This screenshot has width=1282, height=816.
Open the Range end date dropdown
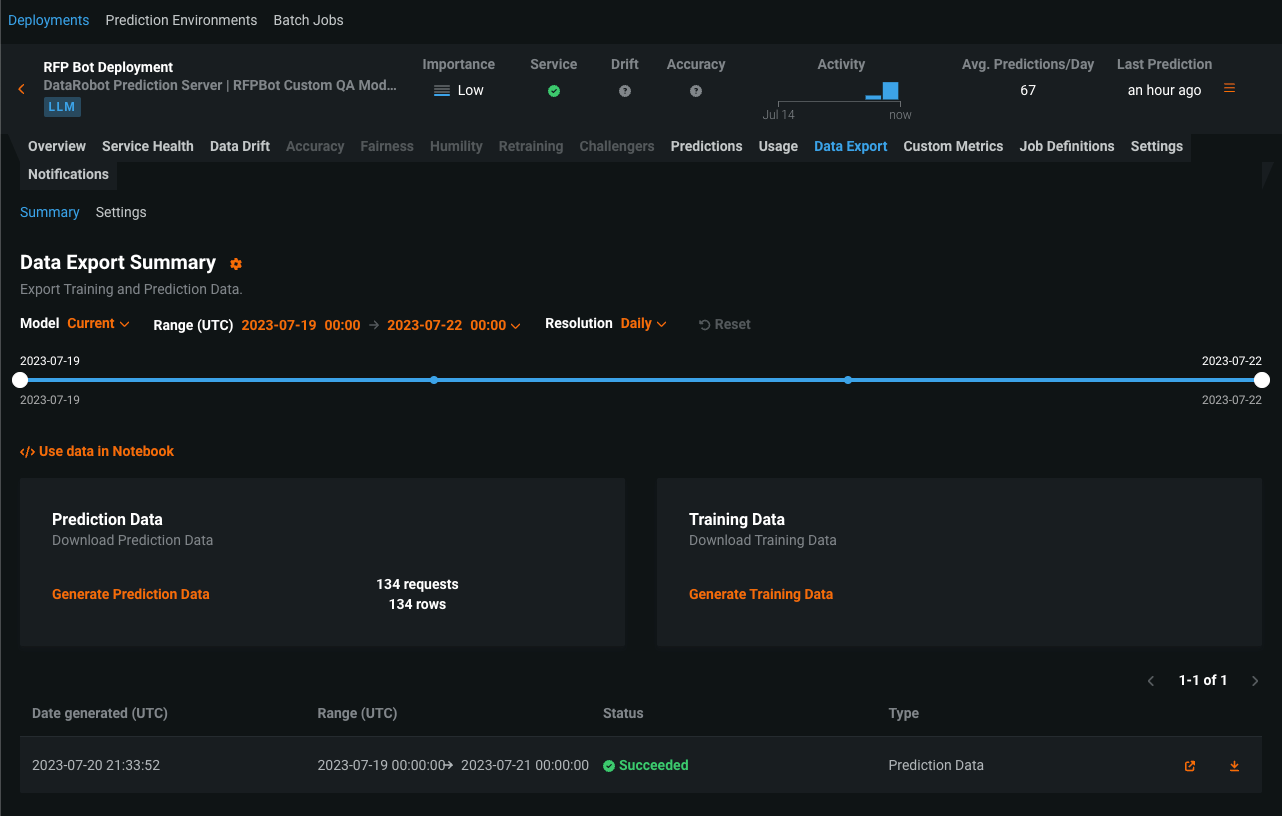click(x=453, y=325)
